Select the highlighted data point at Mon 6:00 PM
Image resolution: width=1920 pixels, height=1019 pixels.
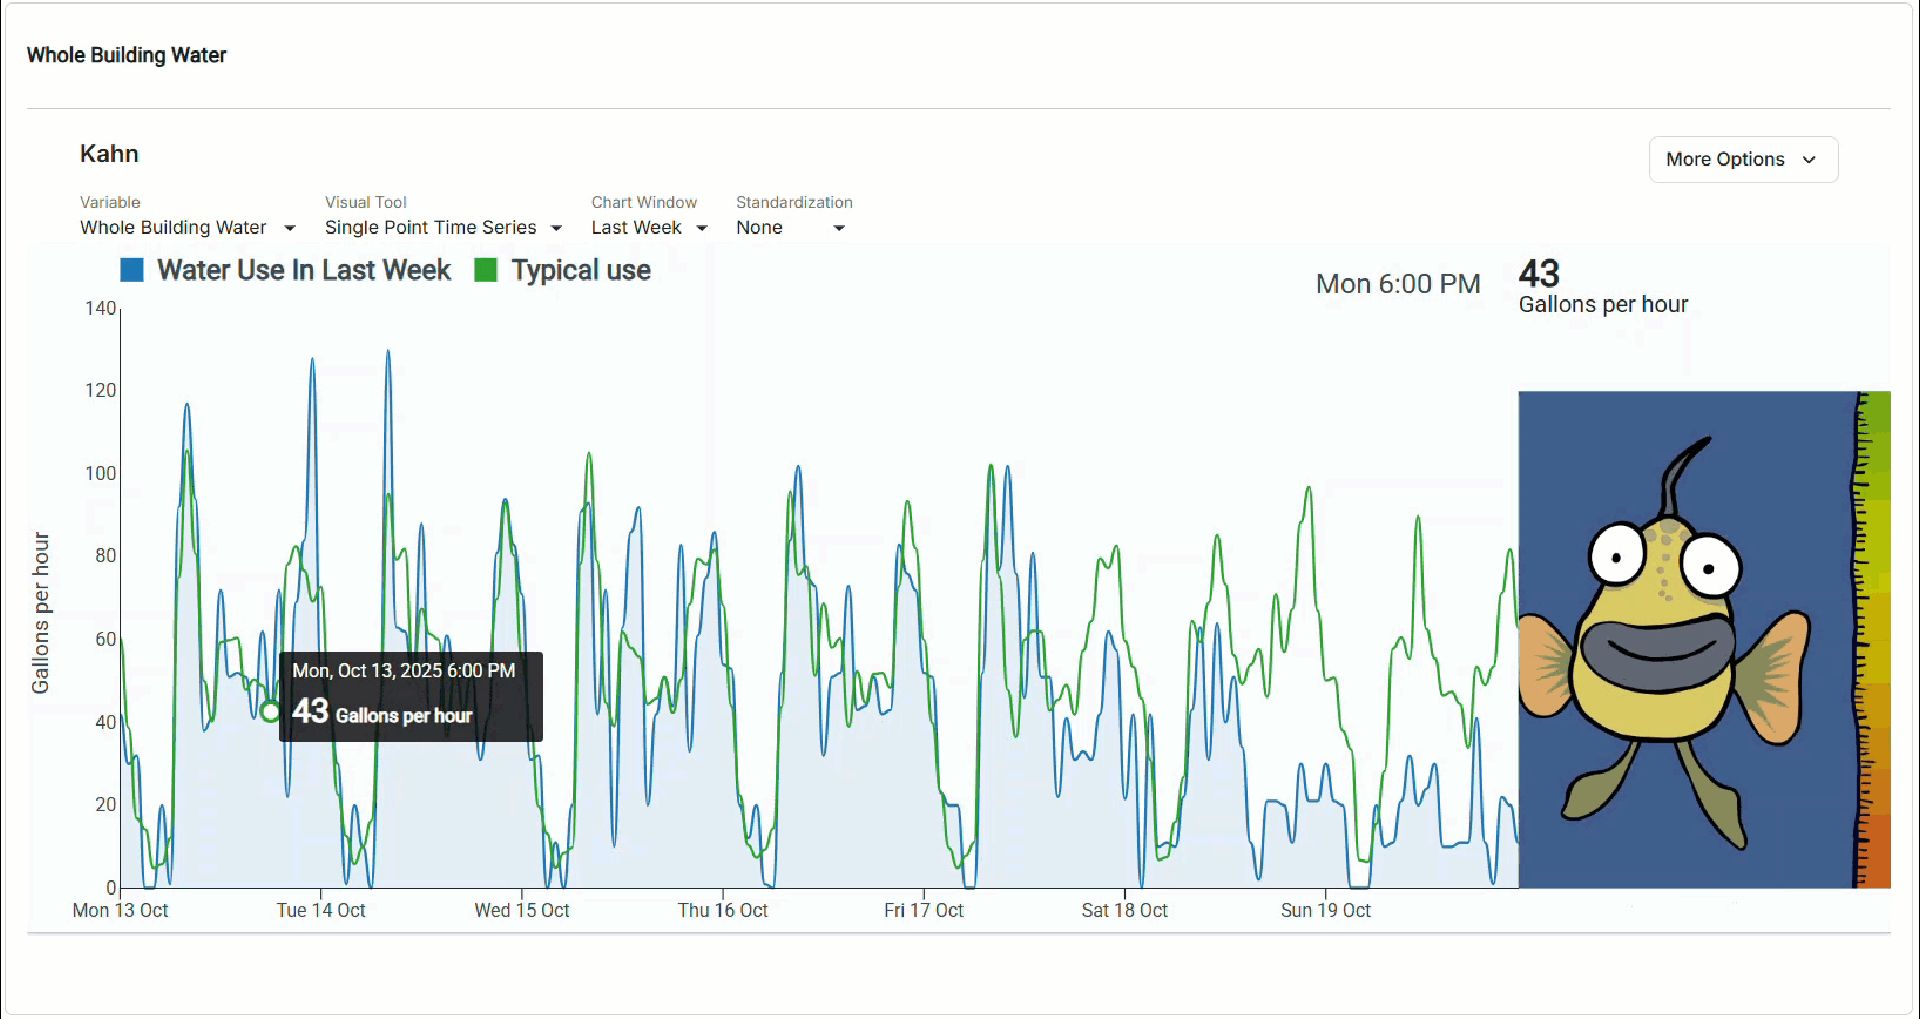(270, 712)
